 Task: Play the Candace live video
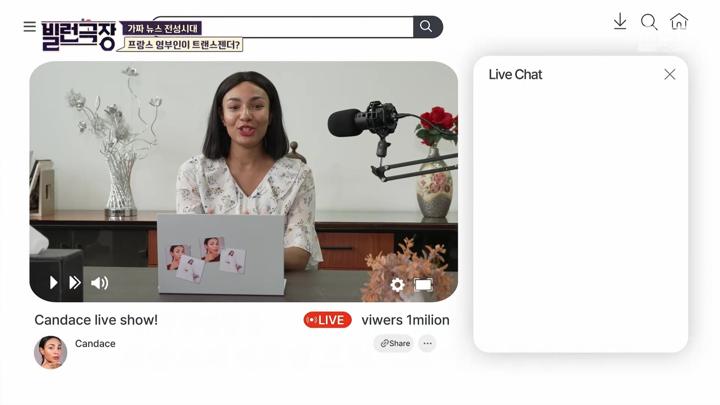pyautogui.click(x=53, y=283)
